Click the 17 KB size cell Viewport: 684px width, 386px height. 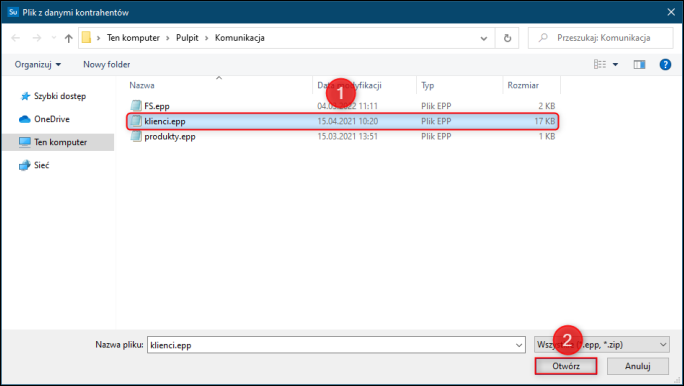tap(544, 121)
